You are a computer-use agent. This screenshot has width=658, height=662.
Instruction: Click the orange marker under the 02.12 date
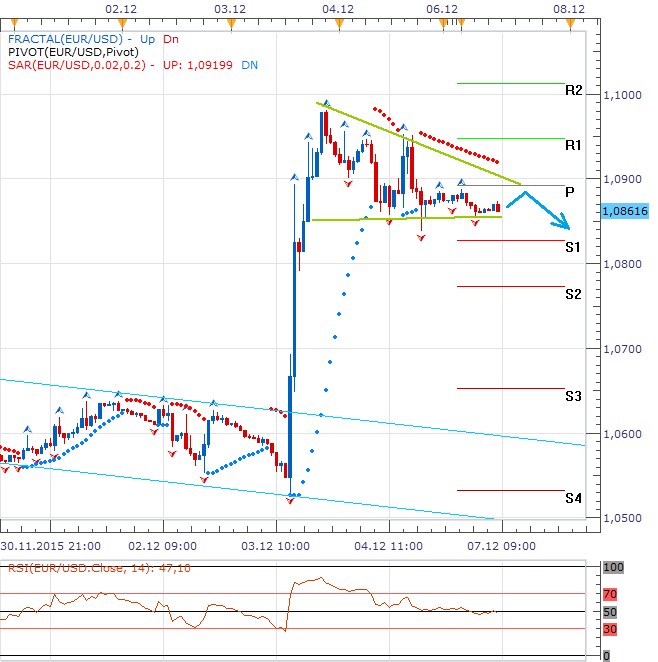click(x=121, y=20)
